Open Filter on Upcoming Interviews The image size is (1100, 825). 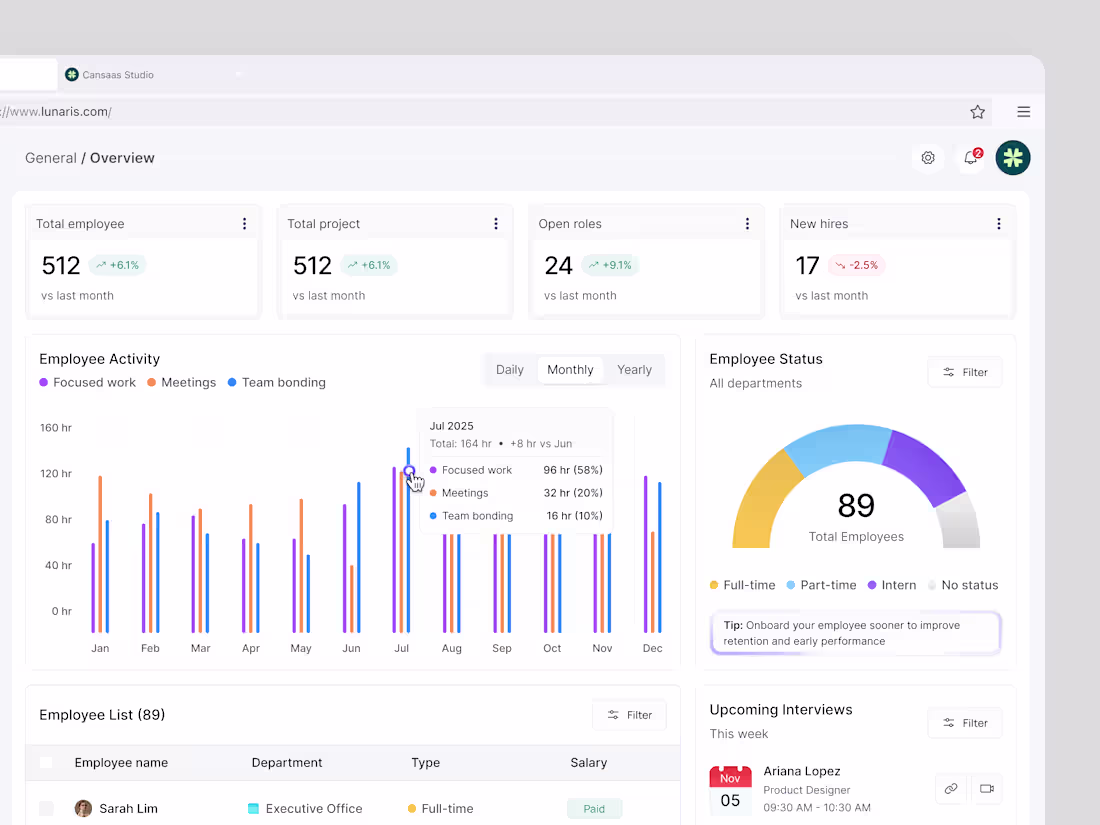tap(964, 723)
